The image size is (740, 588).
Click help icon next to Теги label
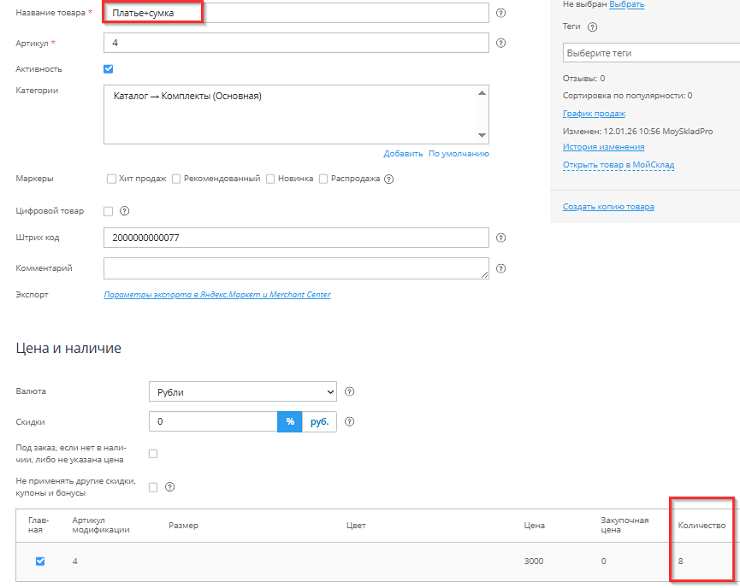tap(593, 27)
